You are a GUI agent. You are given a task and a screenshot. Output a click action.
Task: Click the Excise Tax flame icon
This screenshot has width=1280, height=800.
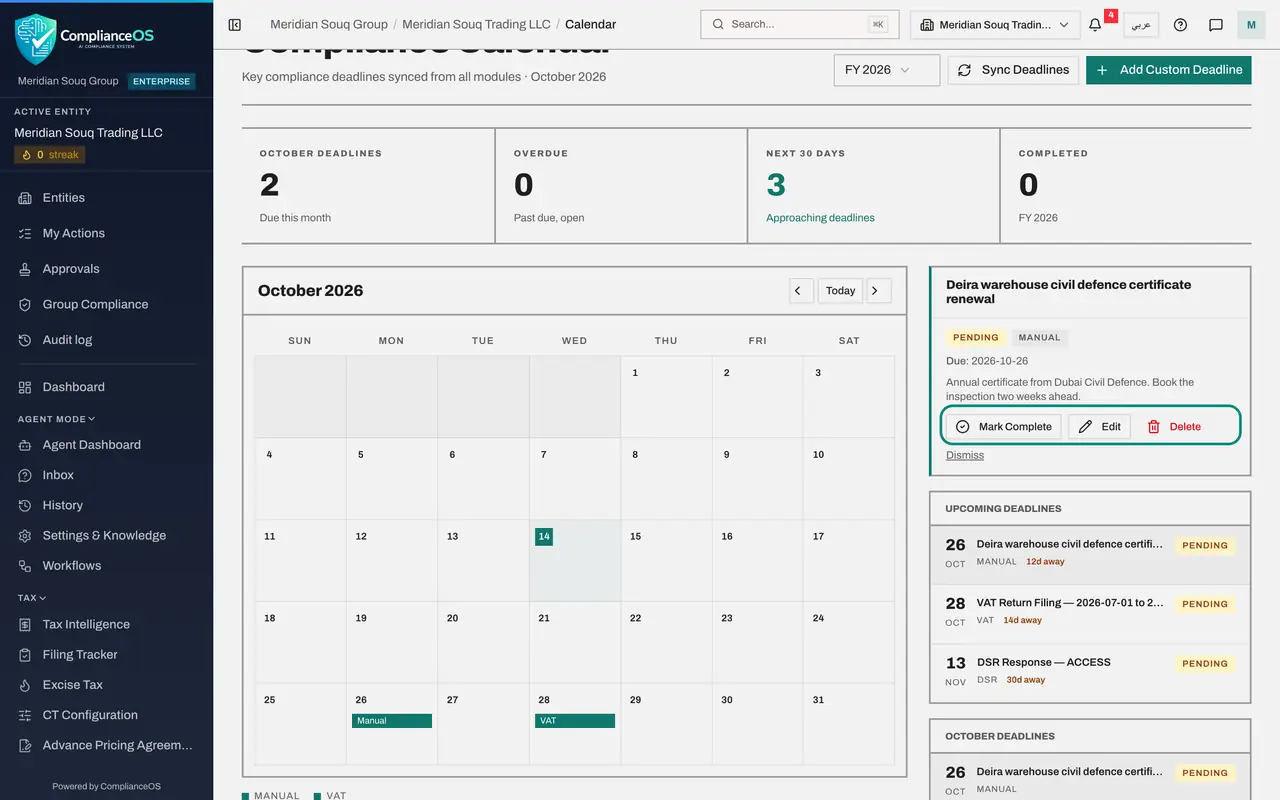[x=25, y=685]
